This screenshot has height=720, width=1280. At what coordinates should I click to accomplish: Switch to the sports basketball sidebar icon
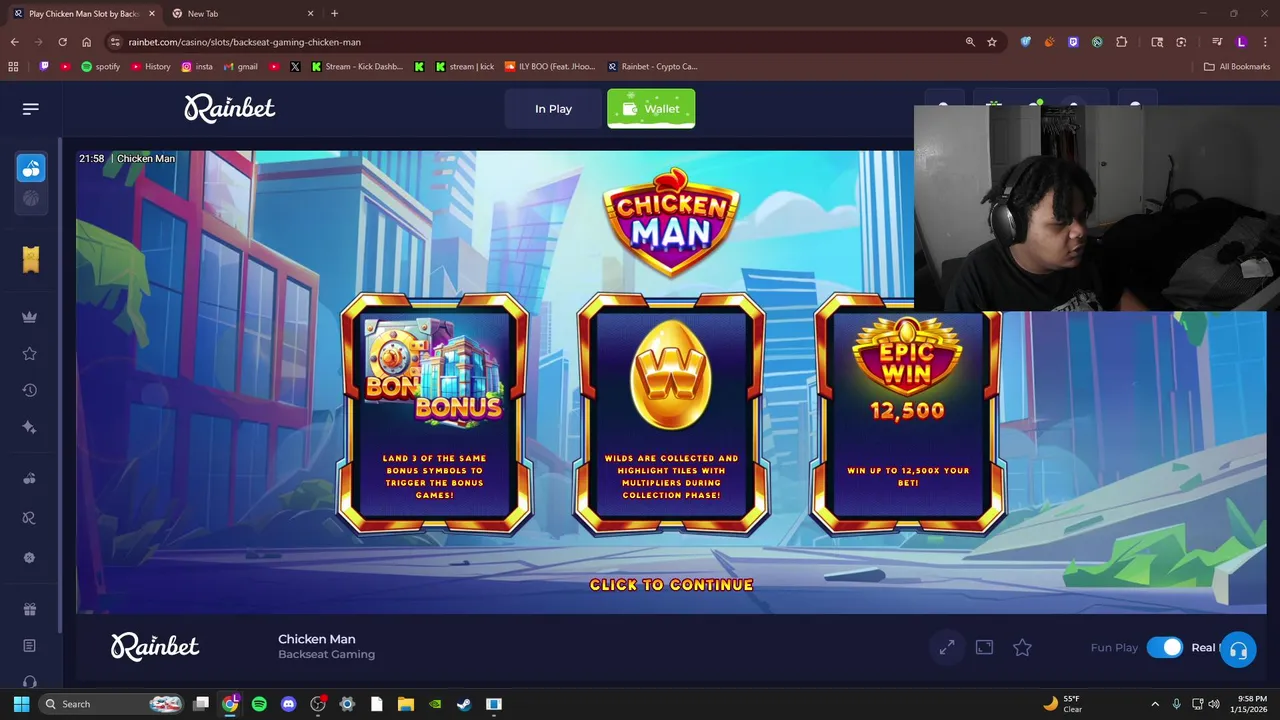pyautogui.click(x=31, y=199)
